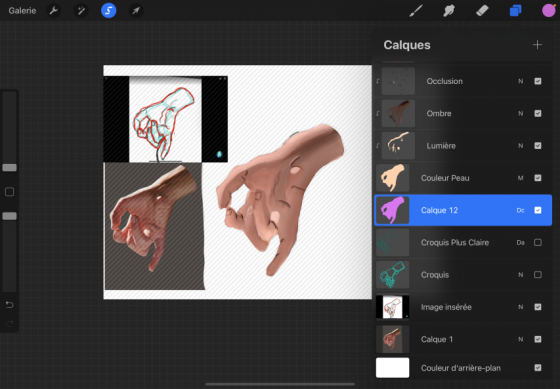Select the Smudge tool
The height and width of the screenshot is (389, 560).
tap(449, 11)
